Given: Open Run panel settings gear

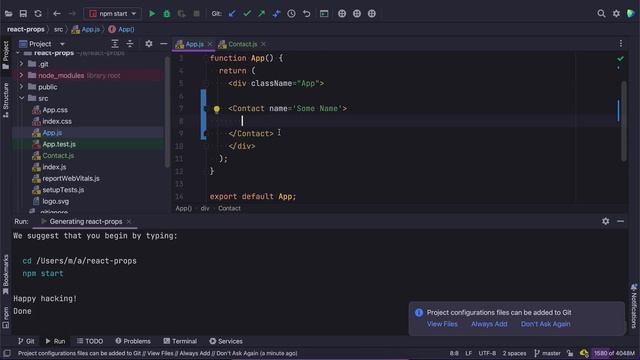Looking at the screenshot, I should (x=606, y=221).
